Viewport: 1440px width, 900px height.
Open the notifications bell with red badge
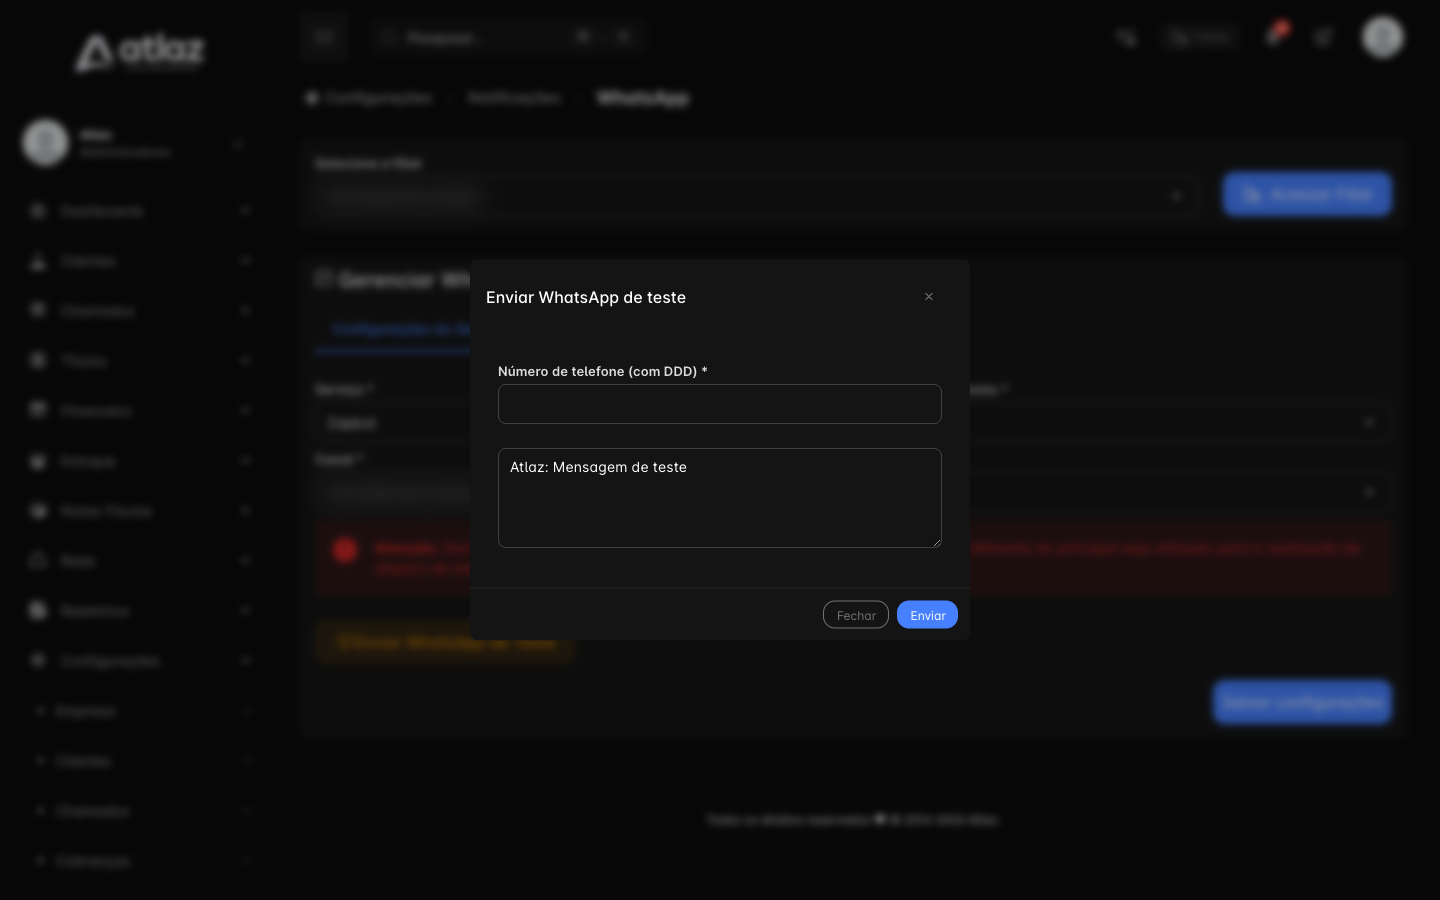click(1274, 36)
